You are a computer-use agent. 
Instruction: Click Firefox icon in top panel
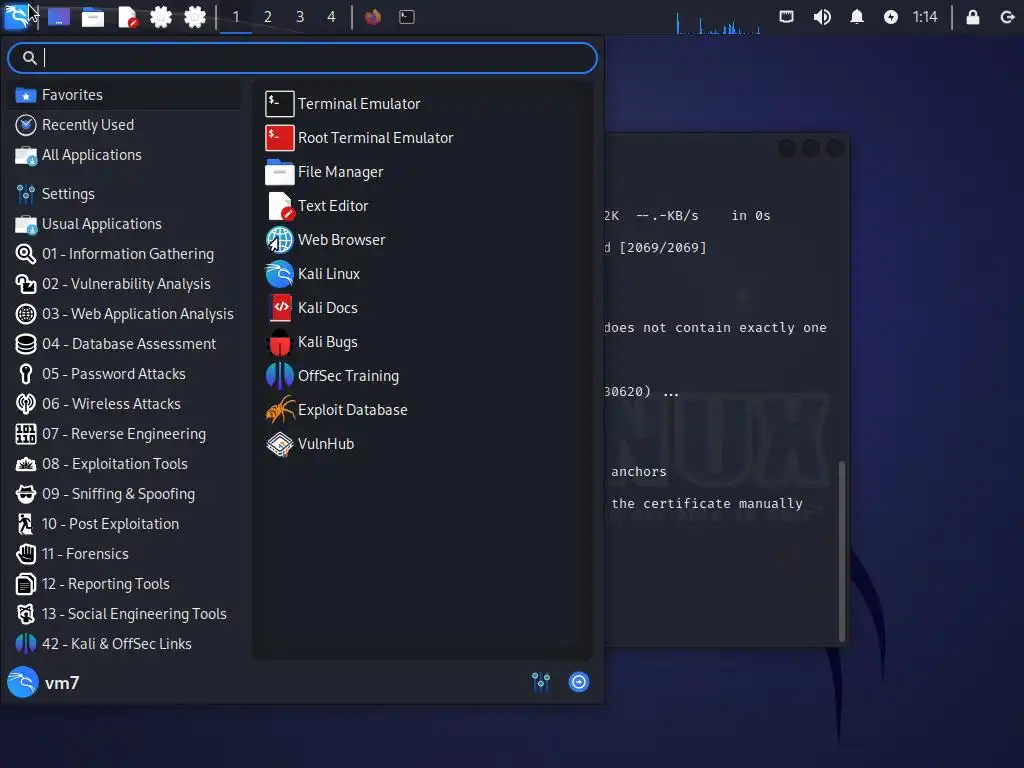pos(373,17)
